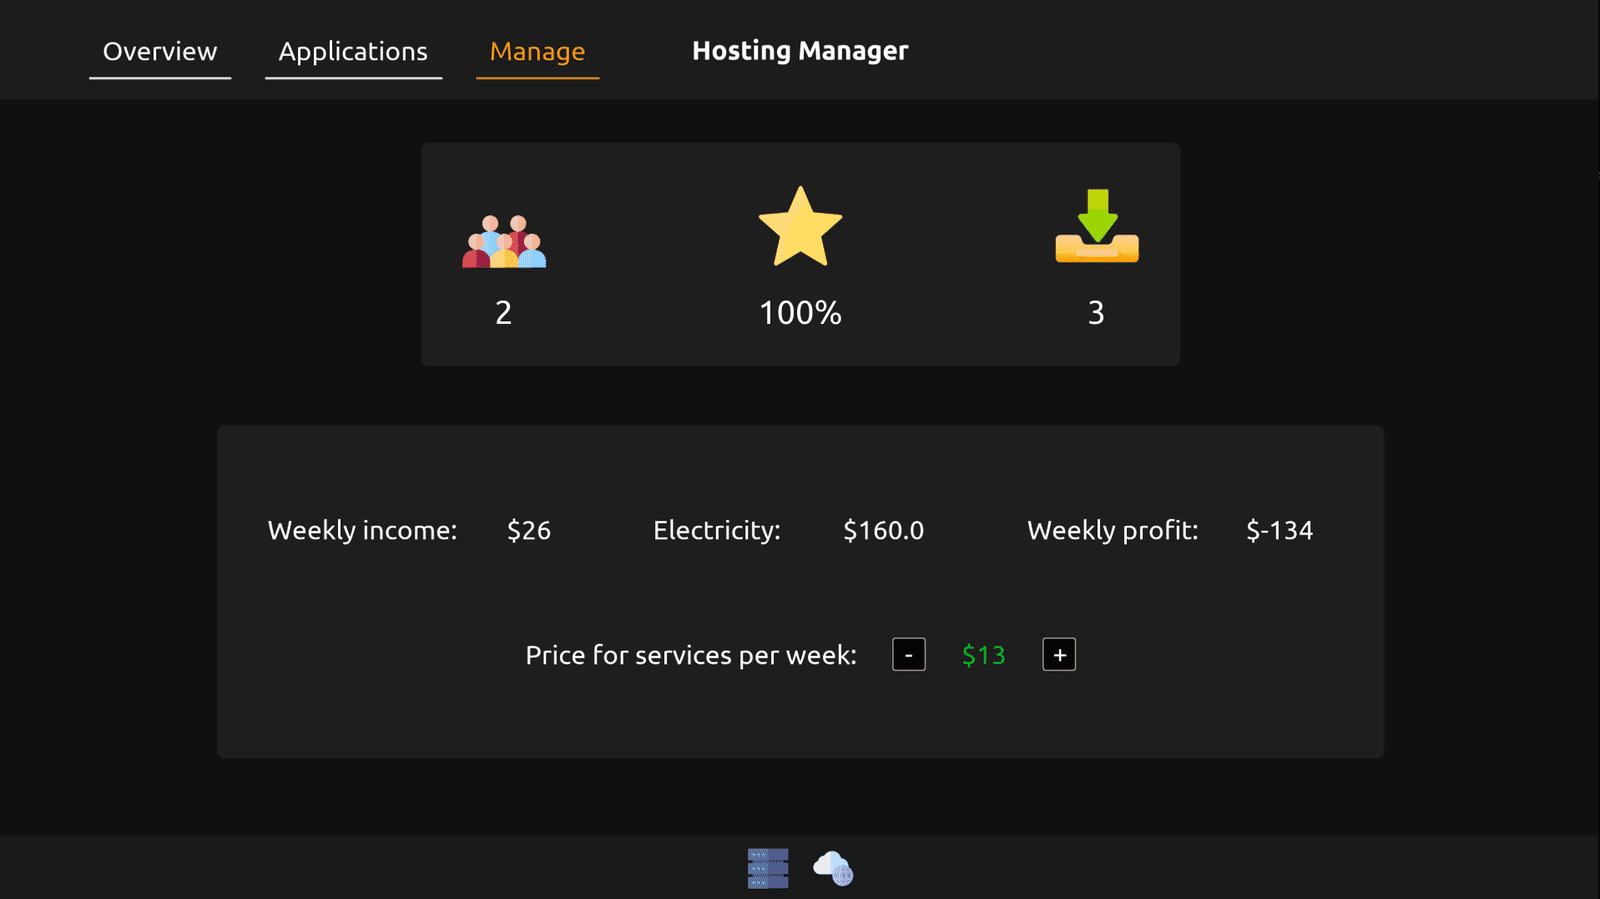Click the pending applications count 3
The image size is (1600, 899).
(x=1097, y=313)
